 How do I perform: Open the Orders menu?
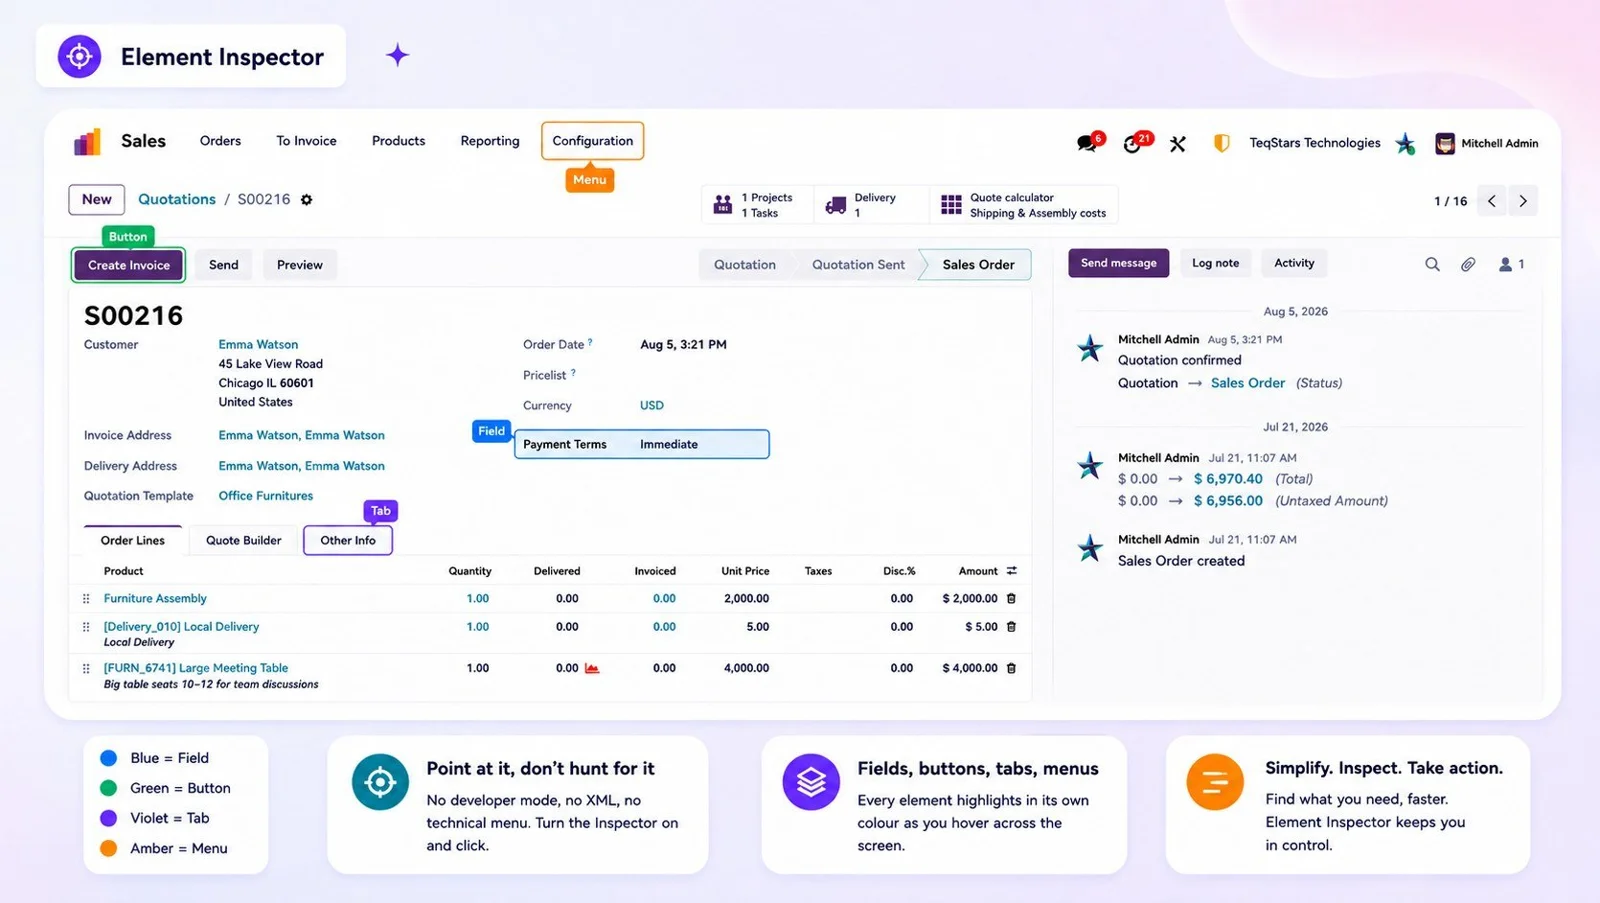point(220,141)
